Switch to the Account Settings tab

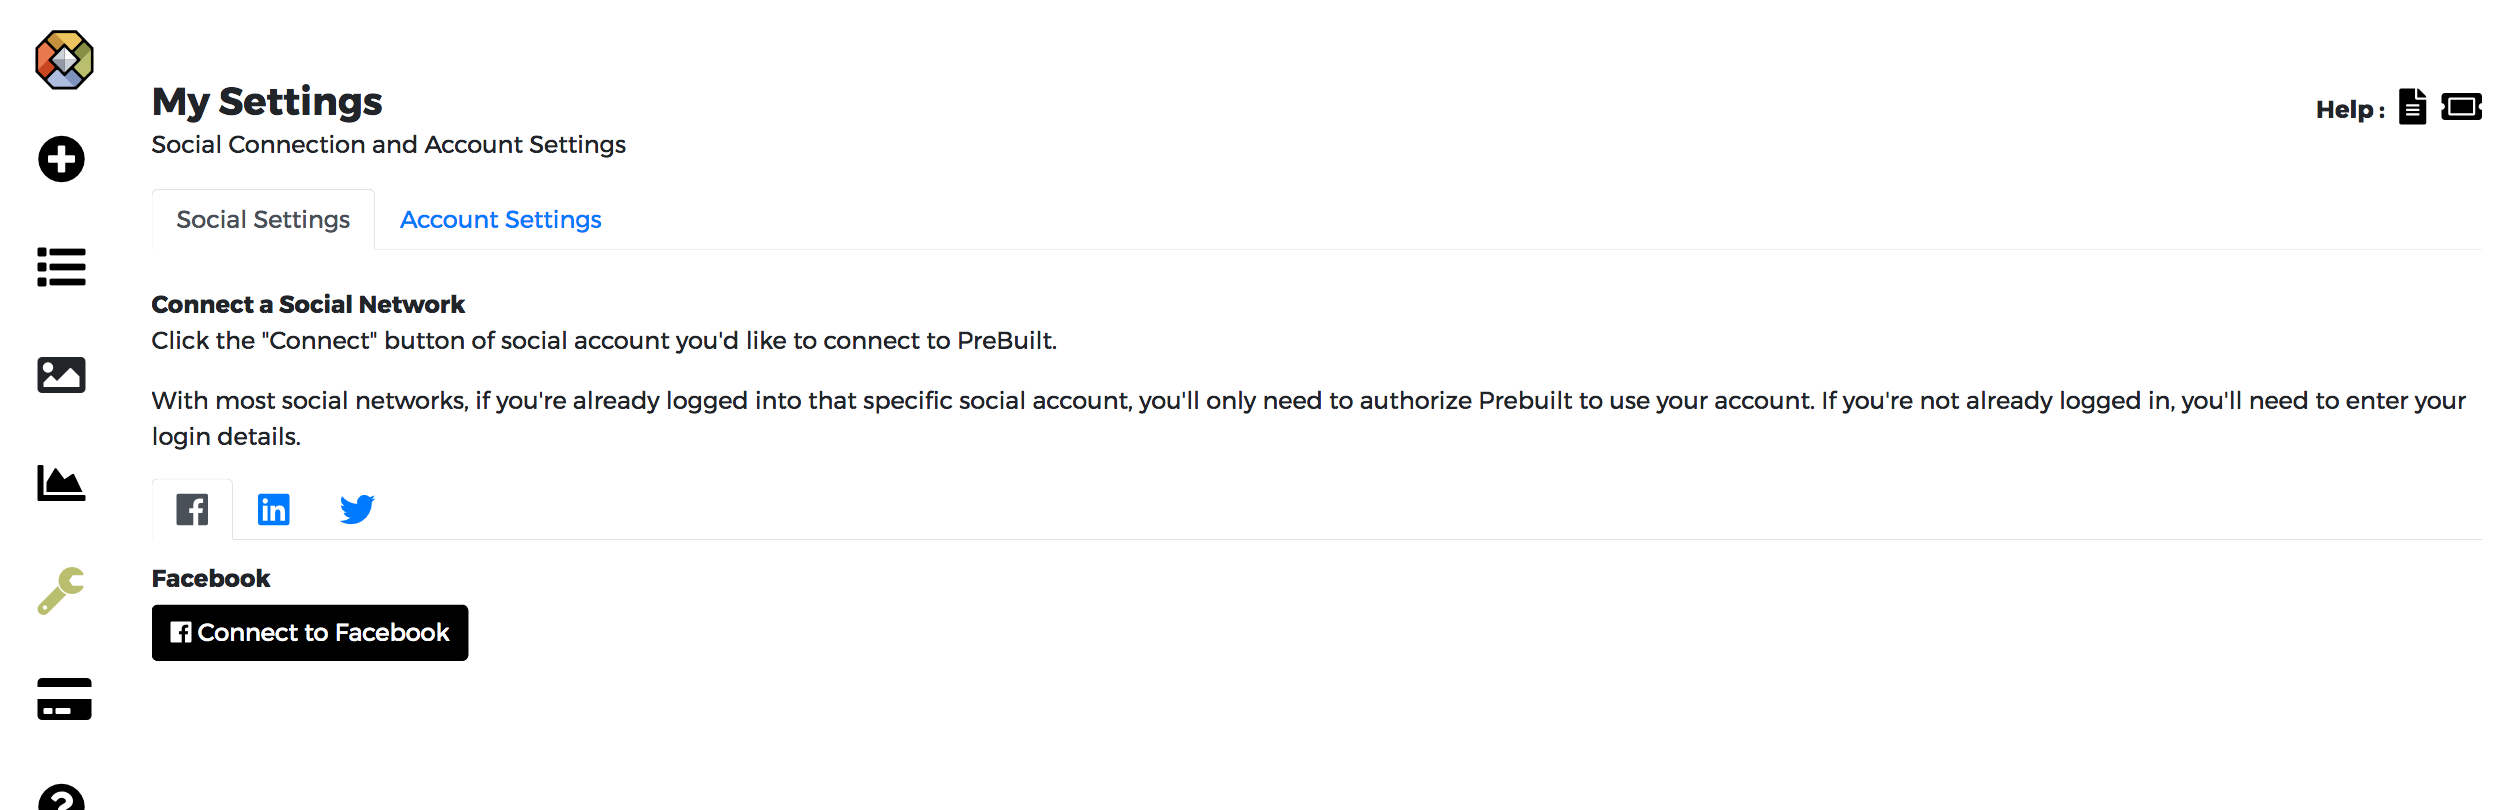click(501, 220)
